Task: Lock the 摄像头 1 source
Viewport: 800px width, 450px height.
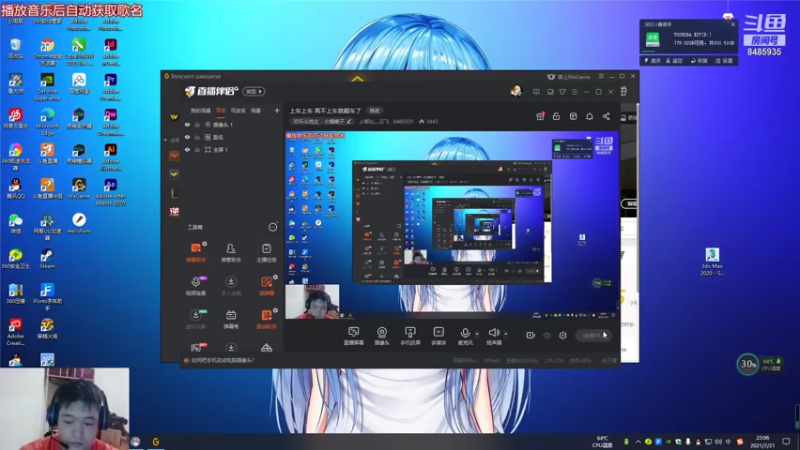Action: [x=197, y=124]
